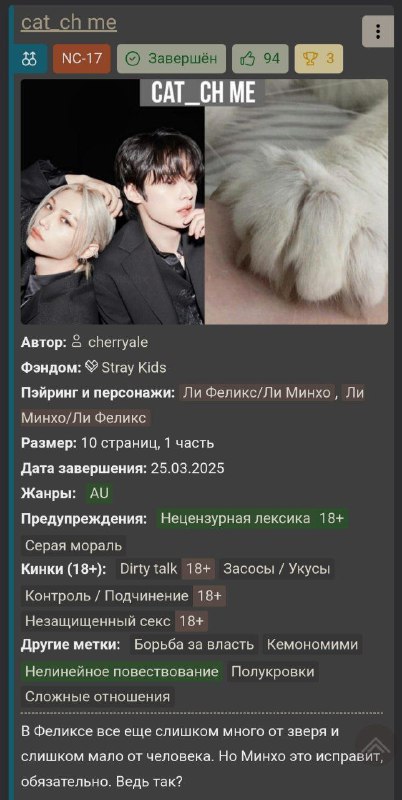Click the Завершён status badge
The height and width of the screenshot is (800, 402).
pyautogui.click(x=171, y=59)
